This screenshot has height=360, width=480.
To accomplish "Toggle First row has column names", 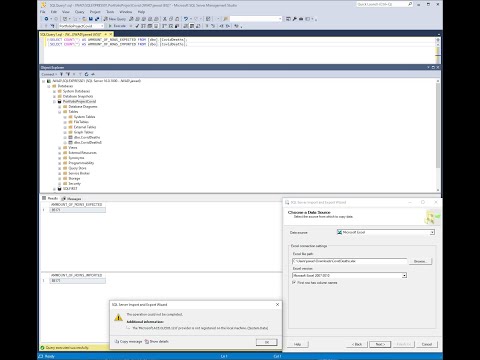I will [294, 283].
